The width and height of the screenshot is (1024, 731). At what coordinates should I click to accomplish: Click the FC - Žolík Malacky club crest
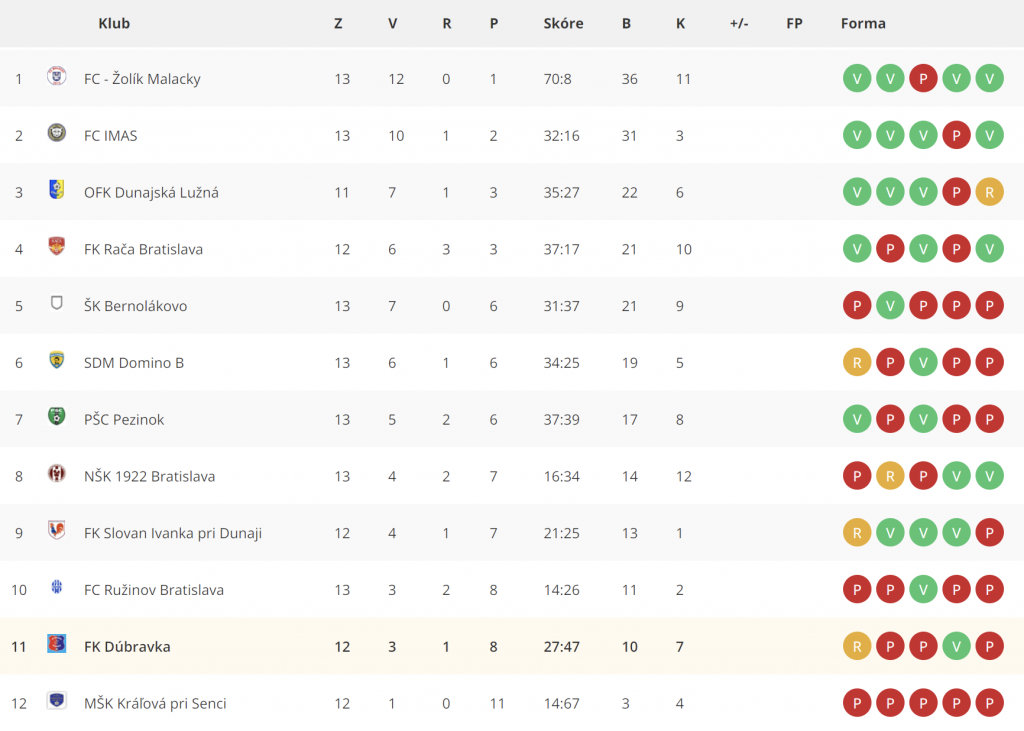coord(57,76)
